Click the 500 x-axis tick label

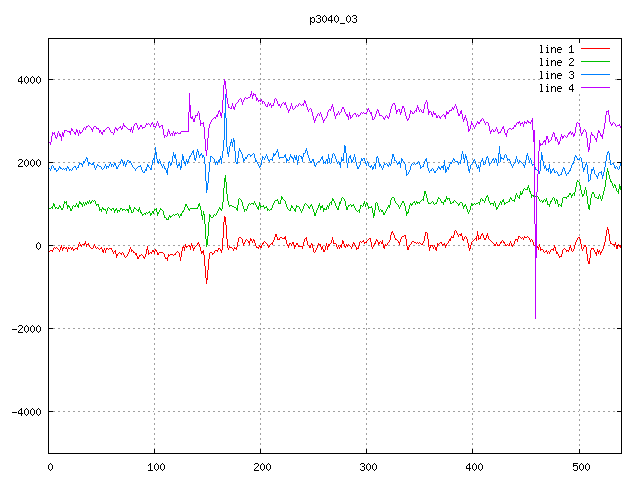[x=579, y=466]
